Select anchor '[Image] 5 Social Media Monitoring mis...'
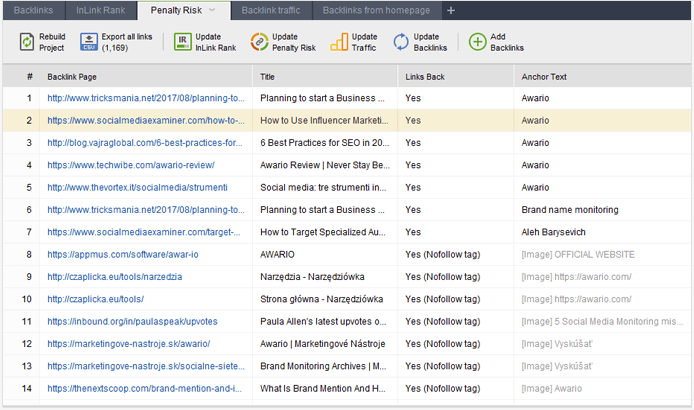 pos(602,321)
